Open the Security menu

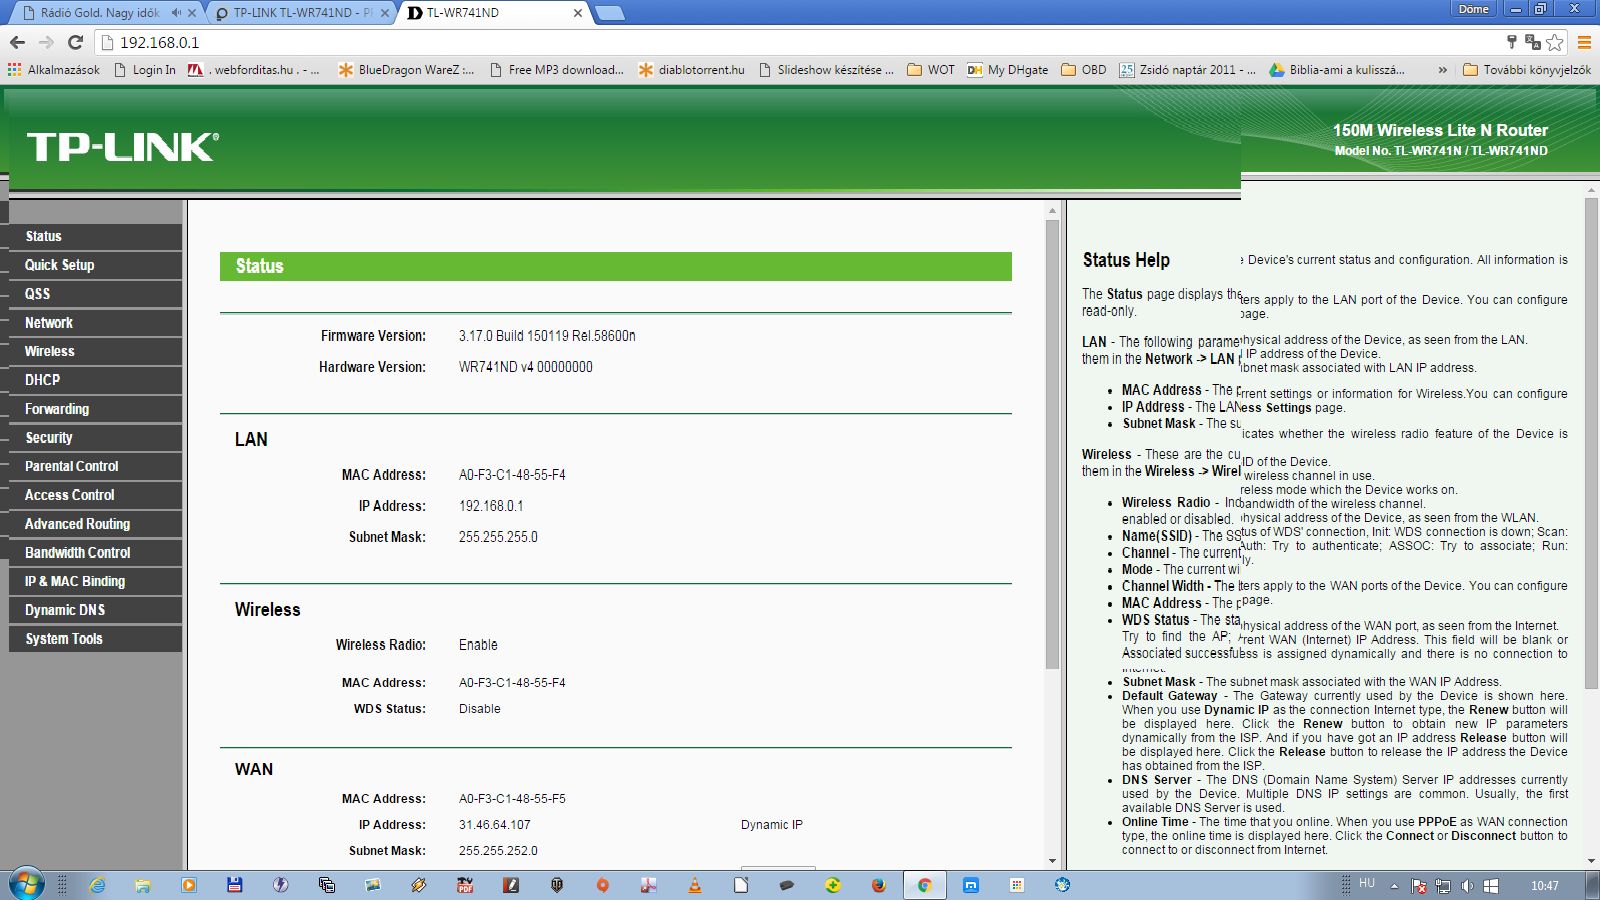click(x=95, y=438)
